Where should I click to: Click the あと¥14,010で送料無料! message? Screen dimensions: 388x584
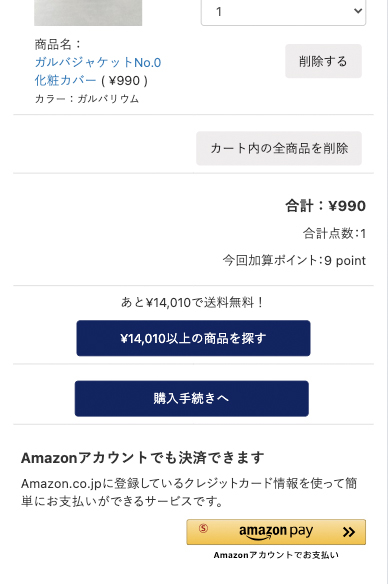(193, 302)
